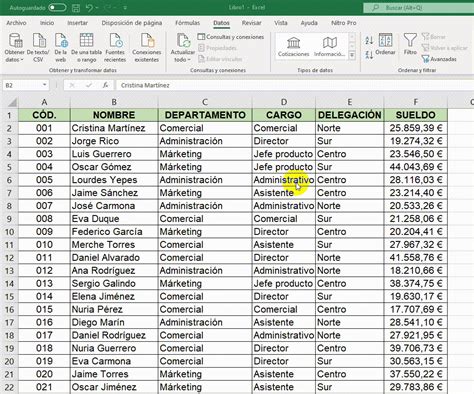Click the Buscar search box
This screenshot has height=394, width=474.
coord(418,8)
